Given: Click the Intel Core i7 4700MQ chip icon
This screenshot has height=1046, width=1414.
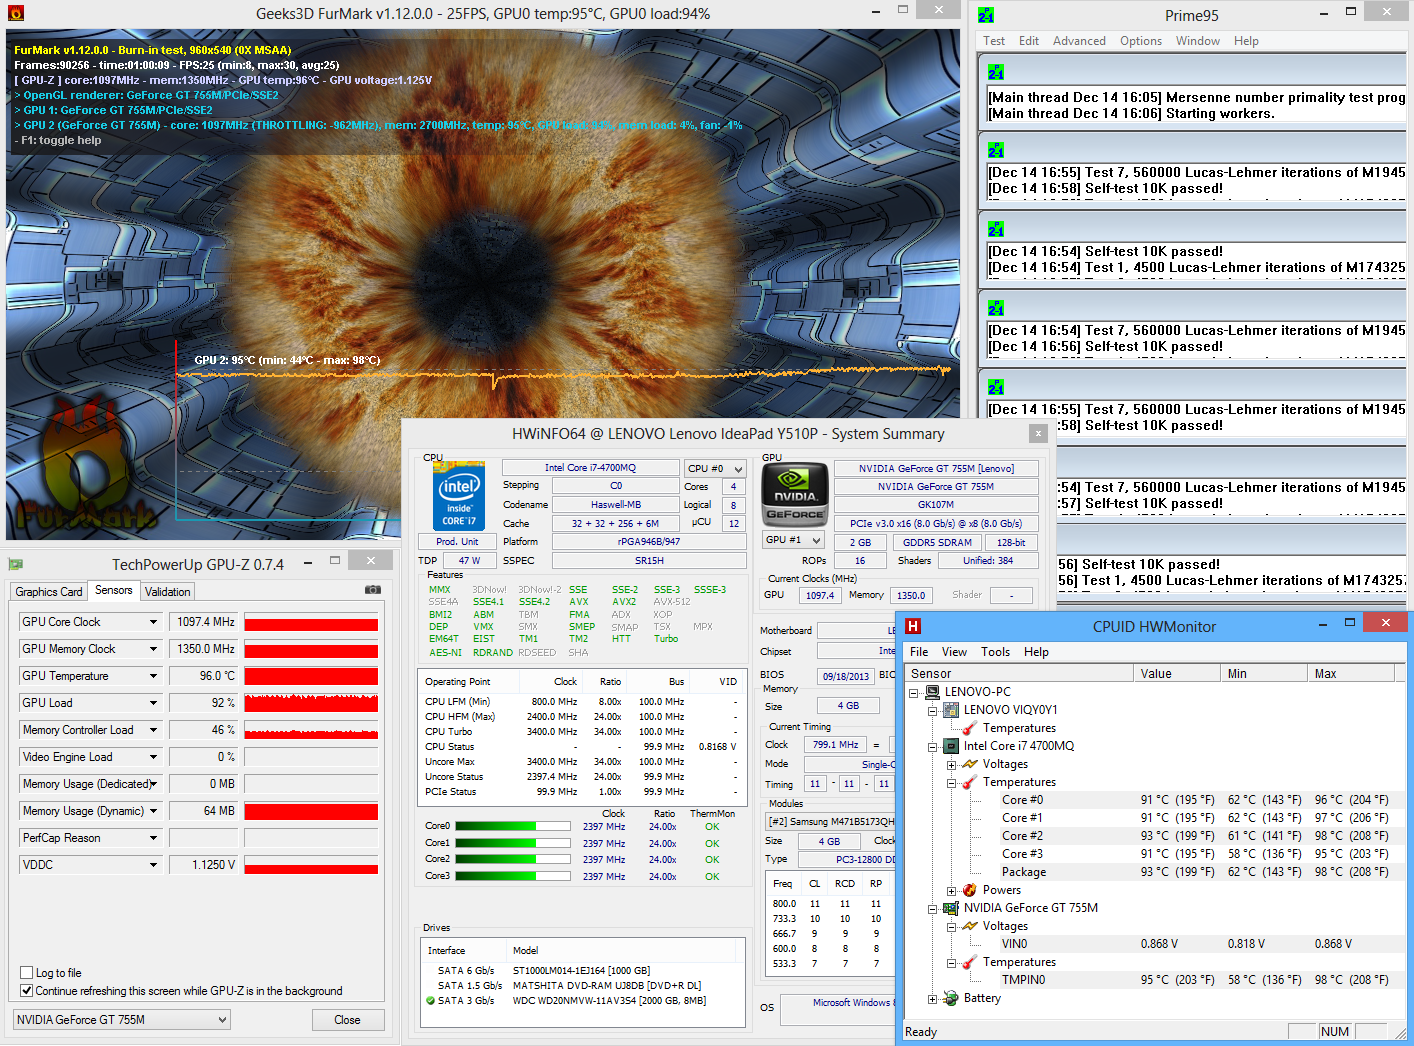Looking at the screenshot, I should (x=951, y=746).
